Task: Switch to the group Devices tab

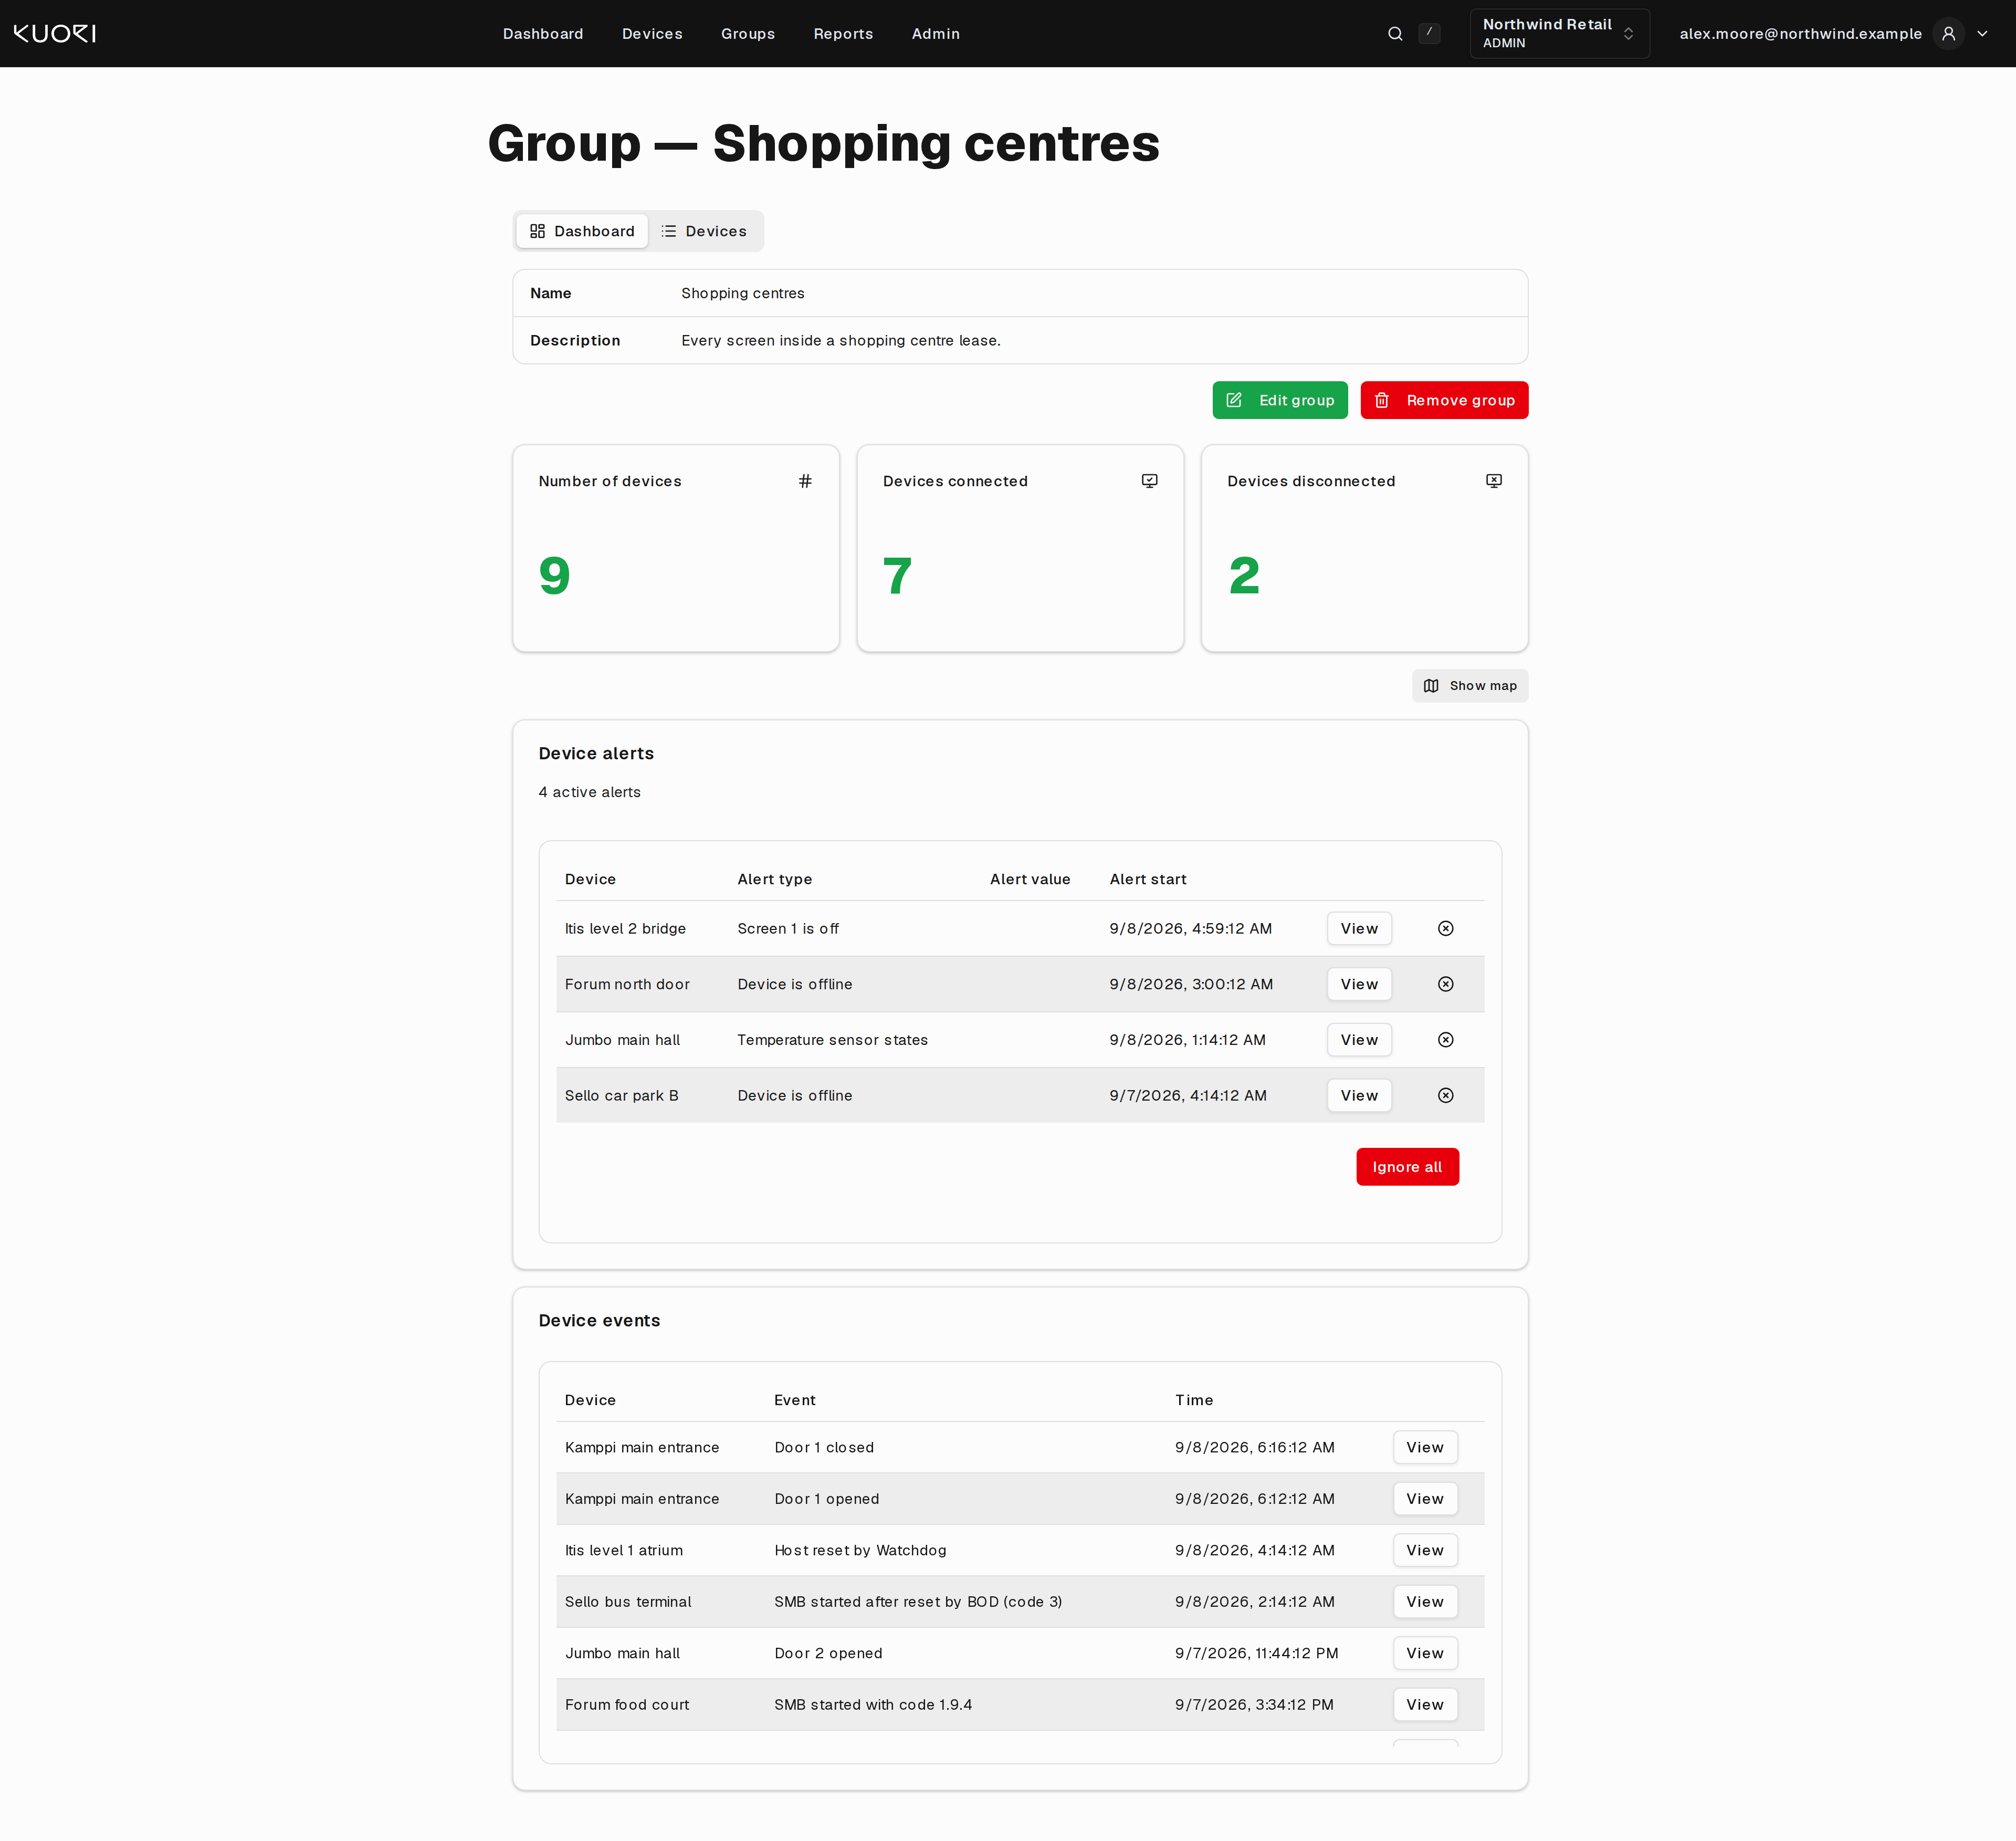Action: click(704, 231)
